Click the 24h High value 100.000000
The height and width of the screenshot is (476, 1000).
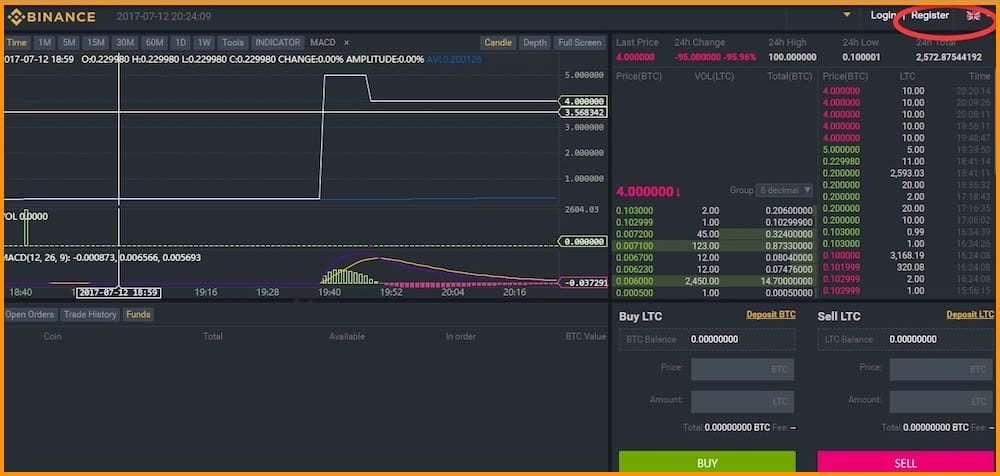(x=792, y=57)
